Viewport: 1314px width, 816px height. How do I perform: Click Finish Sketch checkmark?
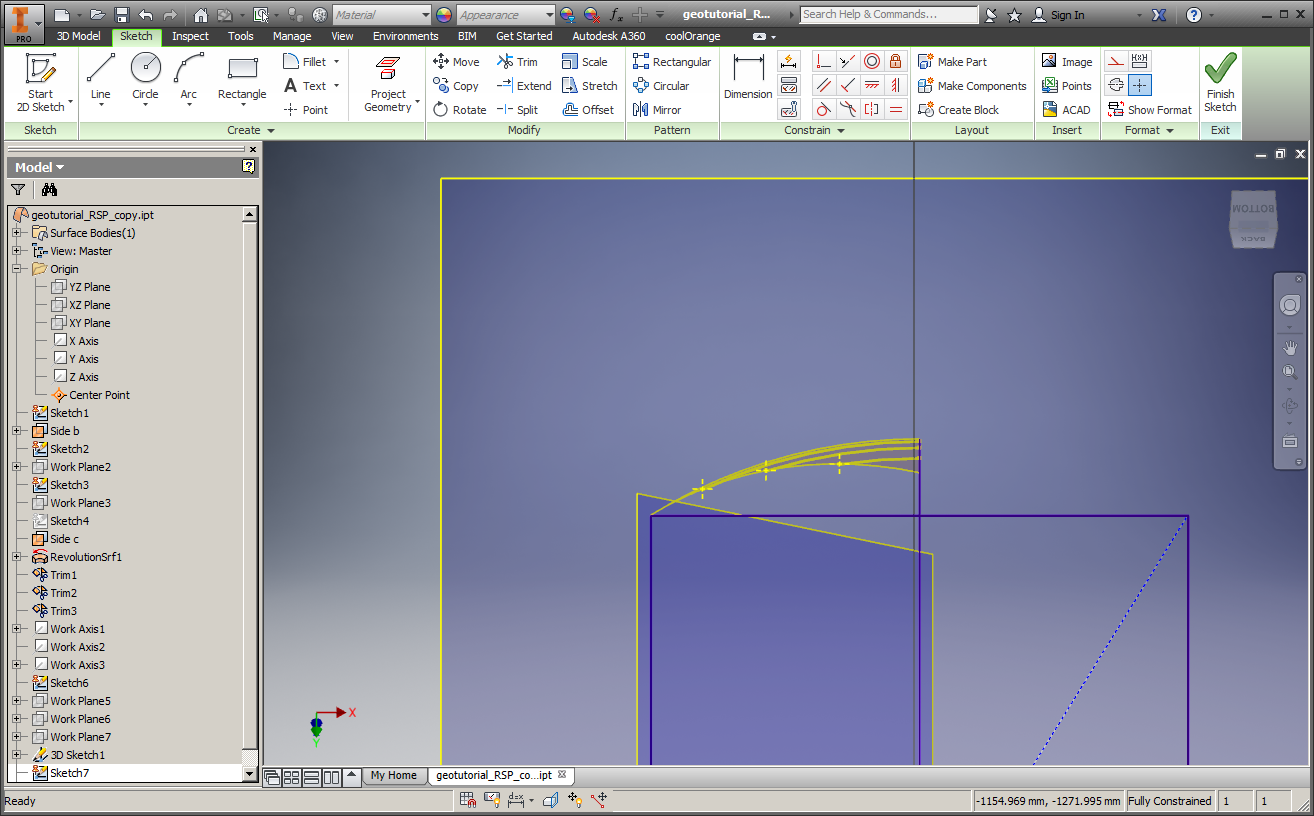tap(1220, 82)
